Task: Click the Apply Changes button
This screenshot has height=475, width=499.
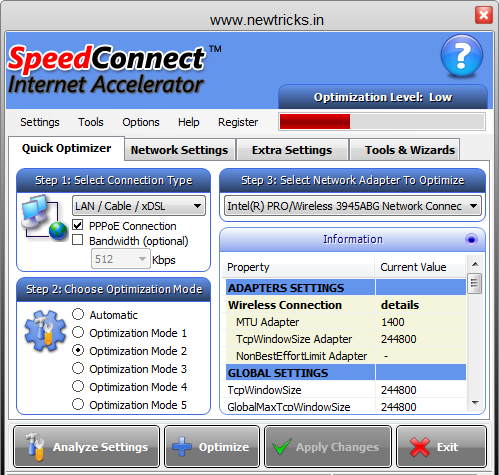Action: [x=328, y=447]
